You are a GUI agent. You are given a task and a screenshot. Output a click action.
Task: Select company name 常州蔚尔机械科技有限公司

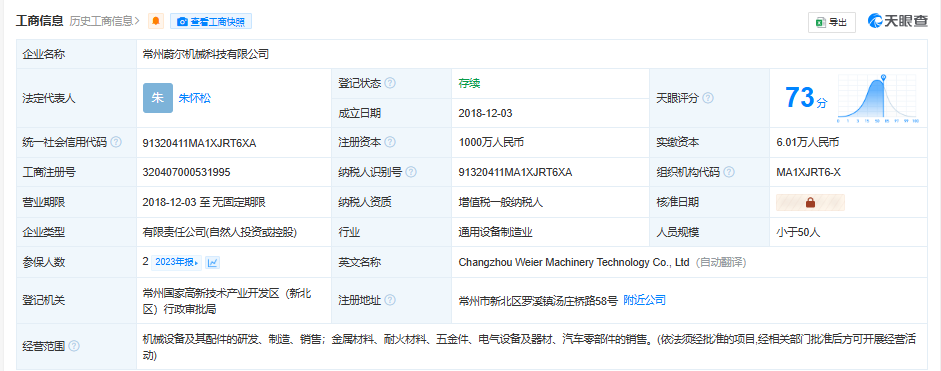(x=206, y=54)
